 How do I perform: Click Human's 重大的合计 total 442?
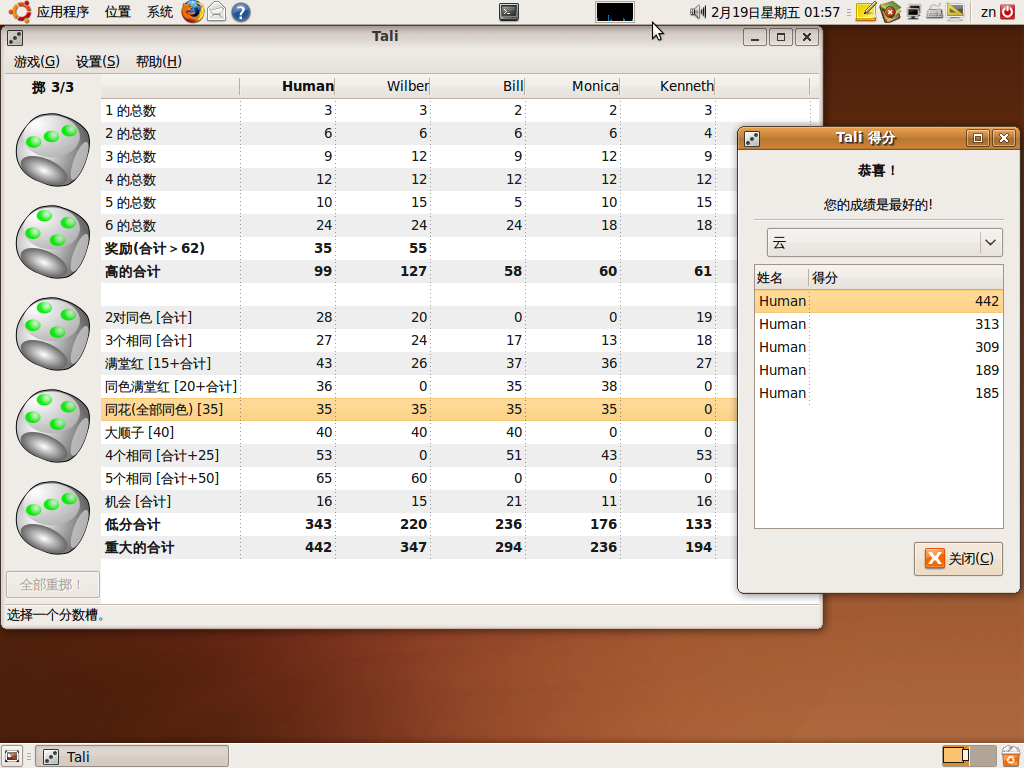tap(318, 547)
